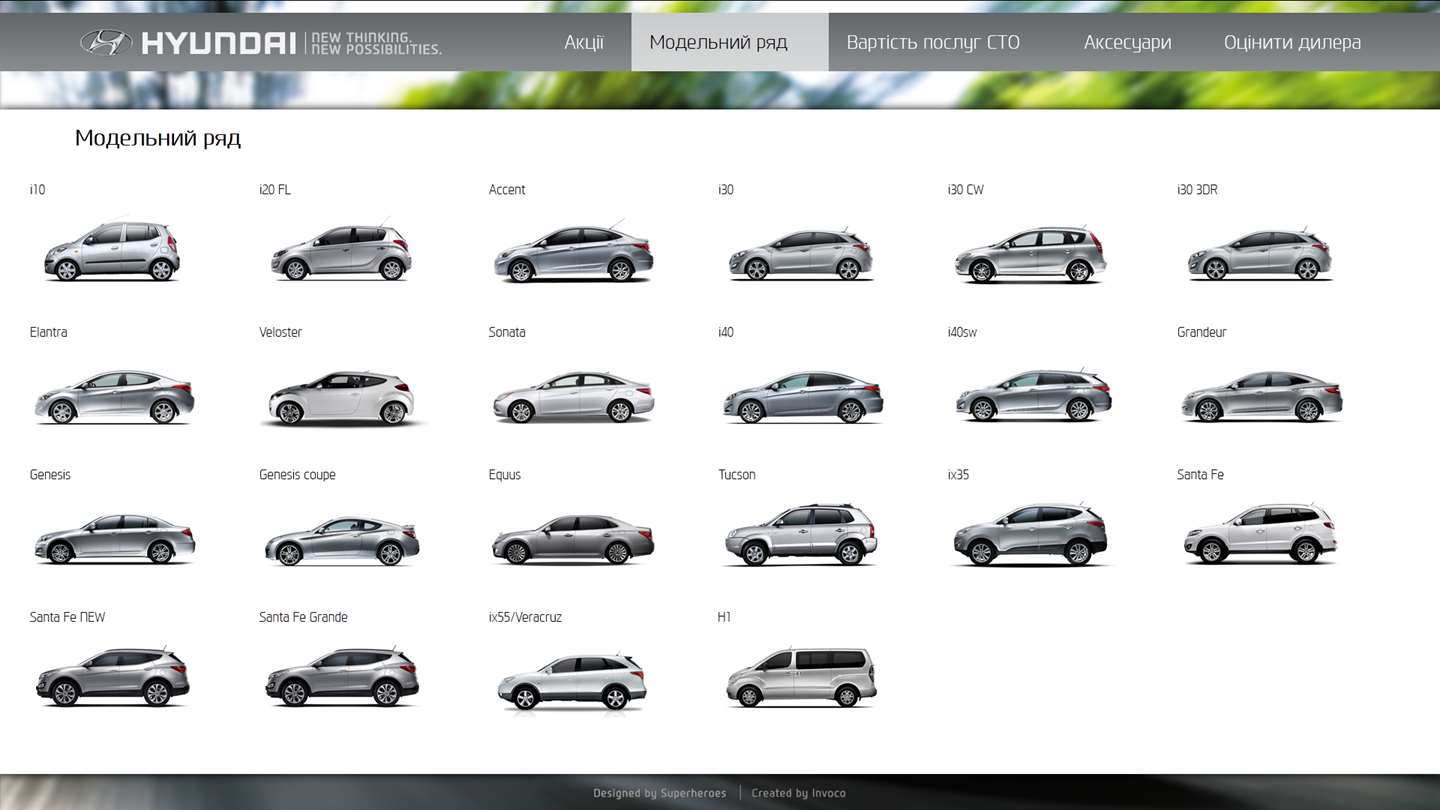This screenshot has width=1440, height=810.
Task: Open the Tucson SUV thumbnail
Action: 800,535
